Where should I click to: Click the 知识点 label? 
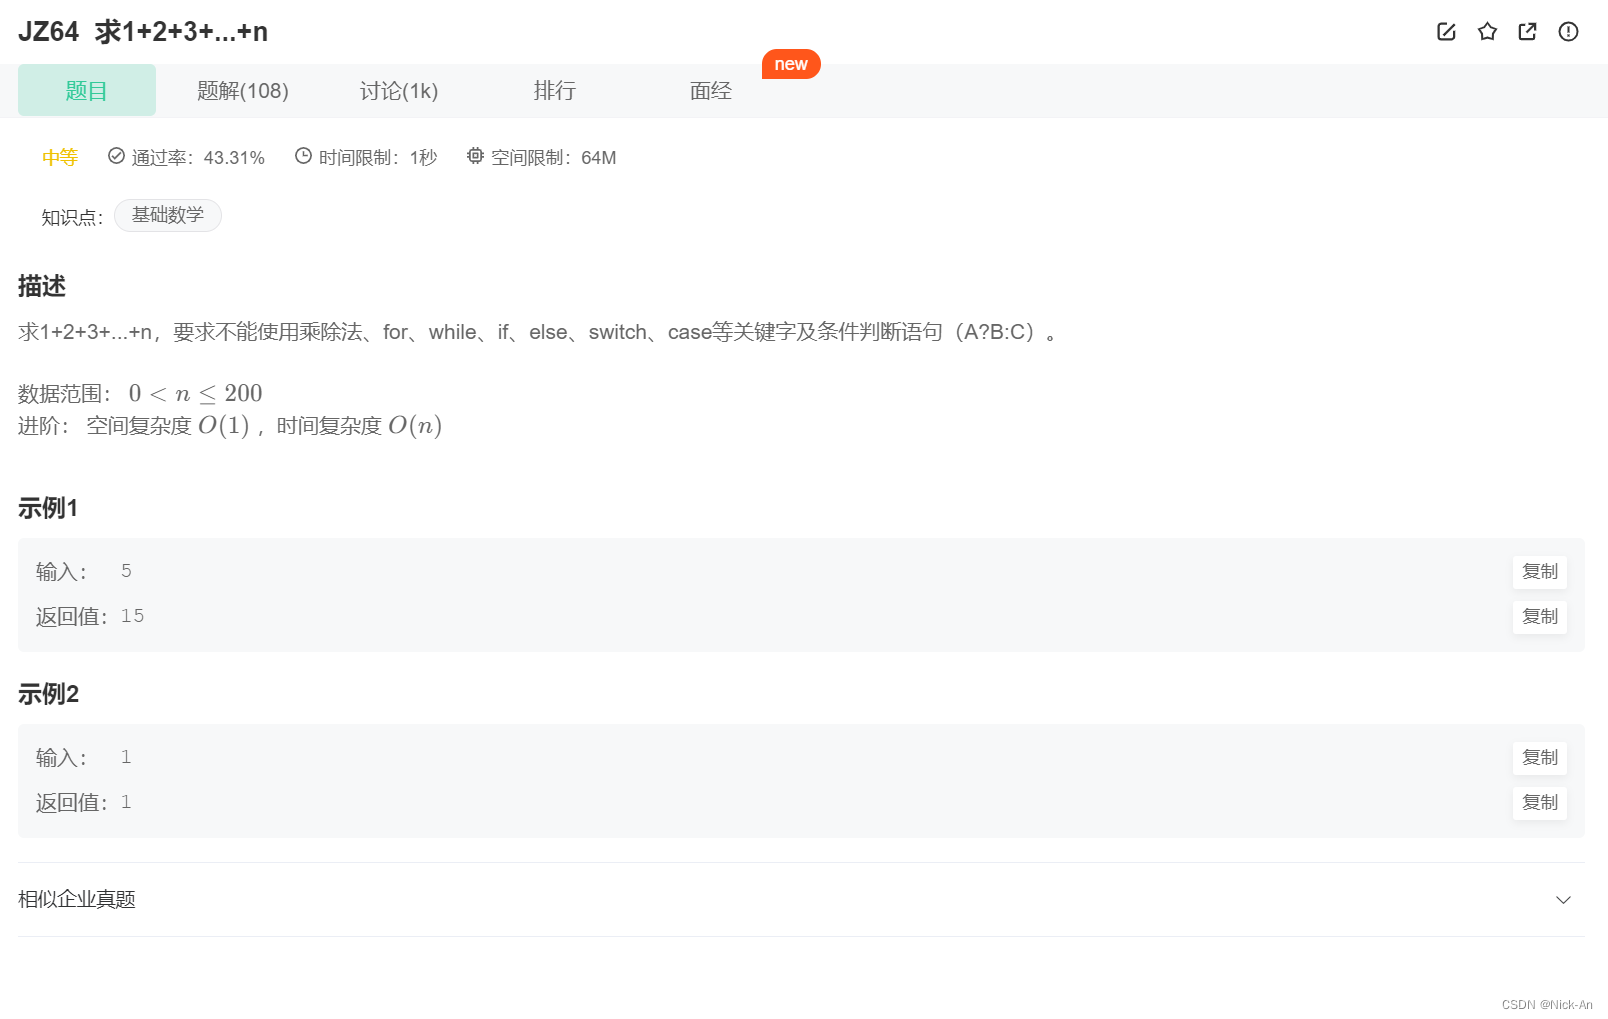coord(72,217)
